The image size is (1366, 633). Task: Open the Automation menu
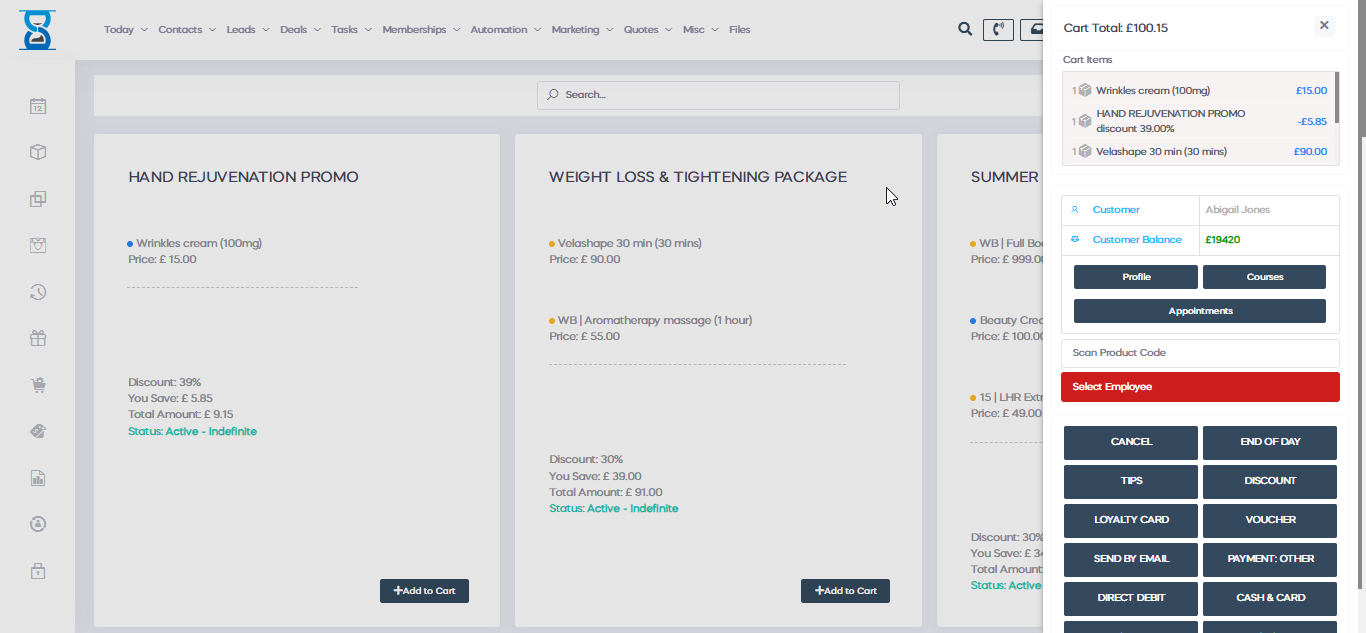(504, 30)
